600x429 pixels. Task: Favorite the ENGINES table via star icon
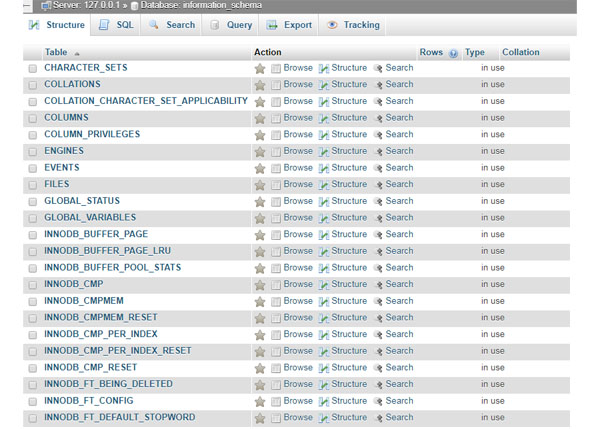point(260,152)
